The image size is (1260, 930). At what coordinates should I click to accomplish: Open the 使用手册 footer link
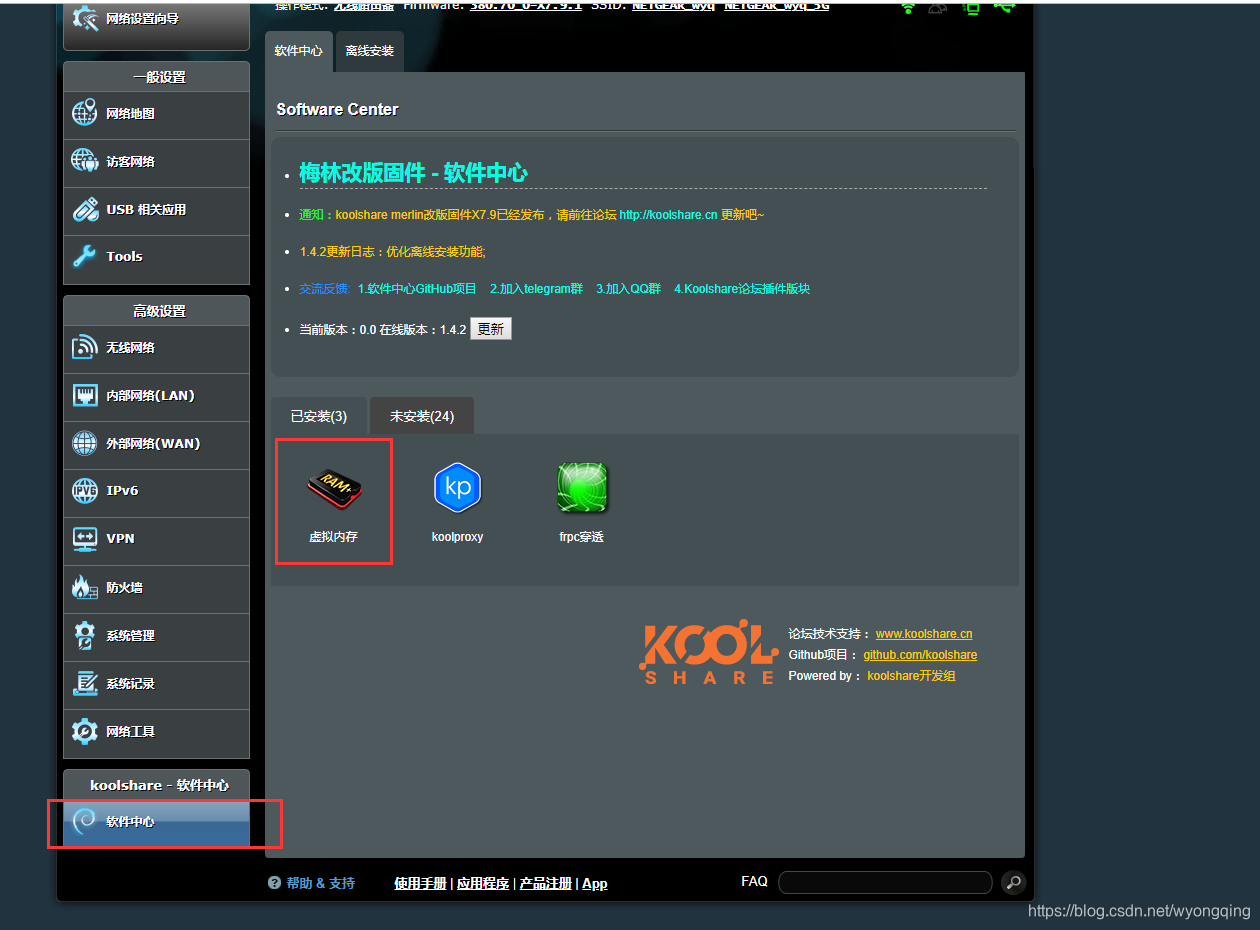pos(420,884)
